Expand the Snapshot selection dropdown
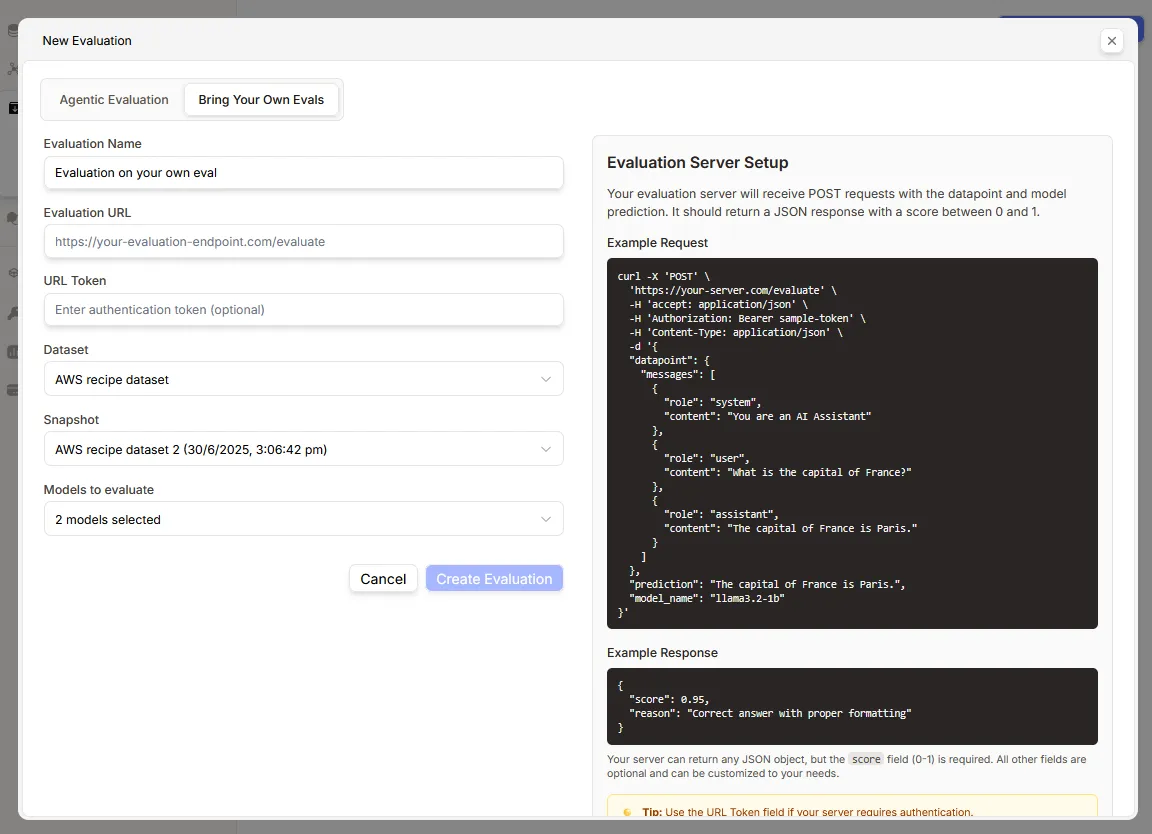Viewport: 1152px width, 834px height. pos(303,448)
